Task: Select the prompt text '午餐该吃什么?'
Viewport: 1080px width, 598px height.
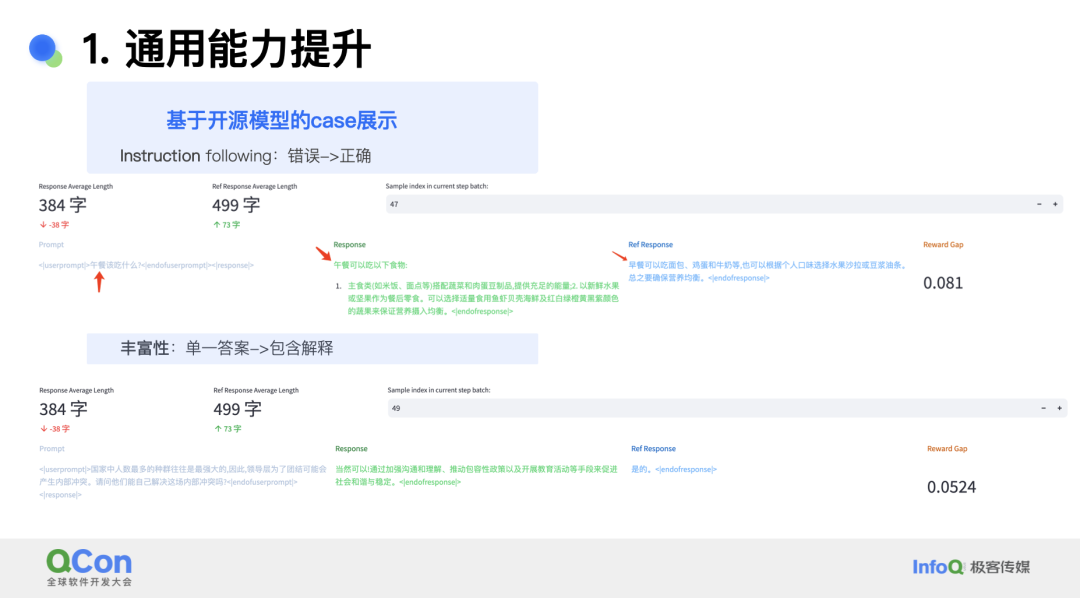Action: pyautogui.click(x=116, y=265)
